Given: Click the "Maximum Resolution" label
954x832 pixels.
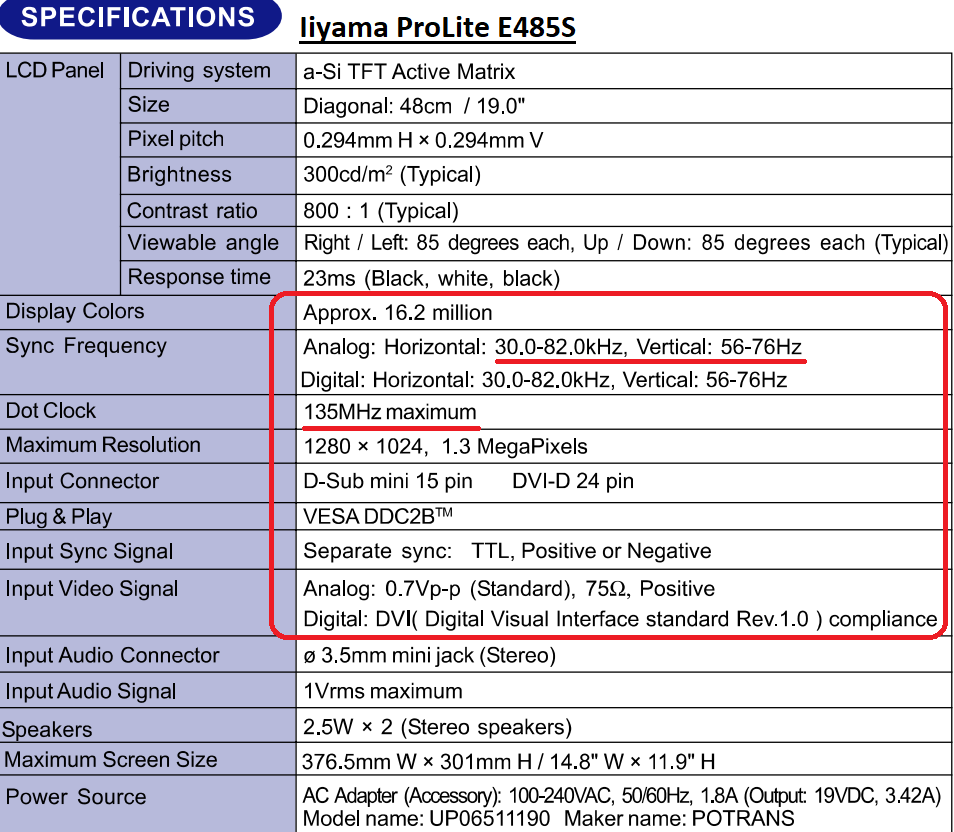Looking at the screenshot, I should 103,445.
